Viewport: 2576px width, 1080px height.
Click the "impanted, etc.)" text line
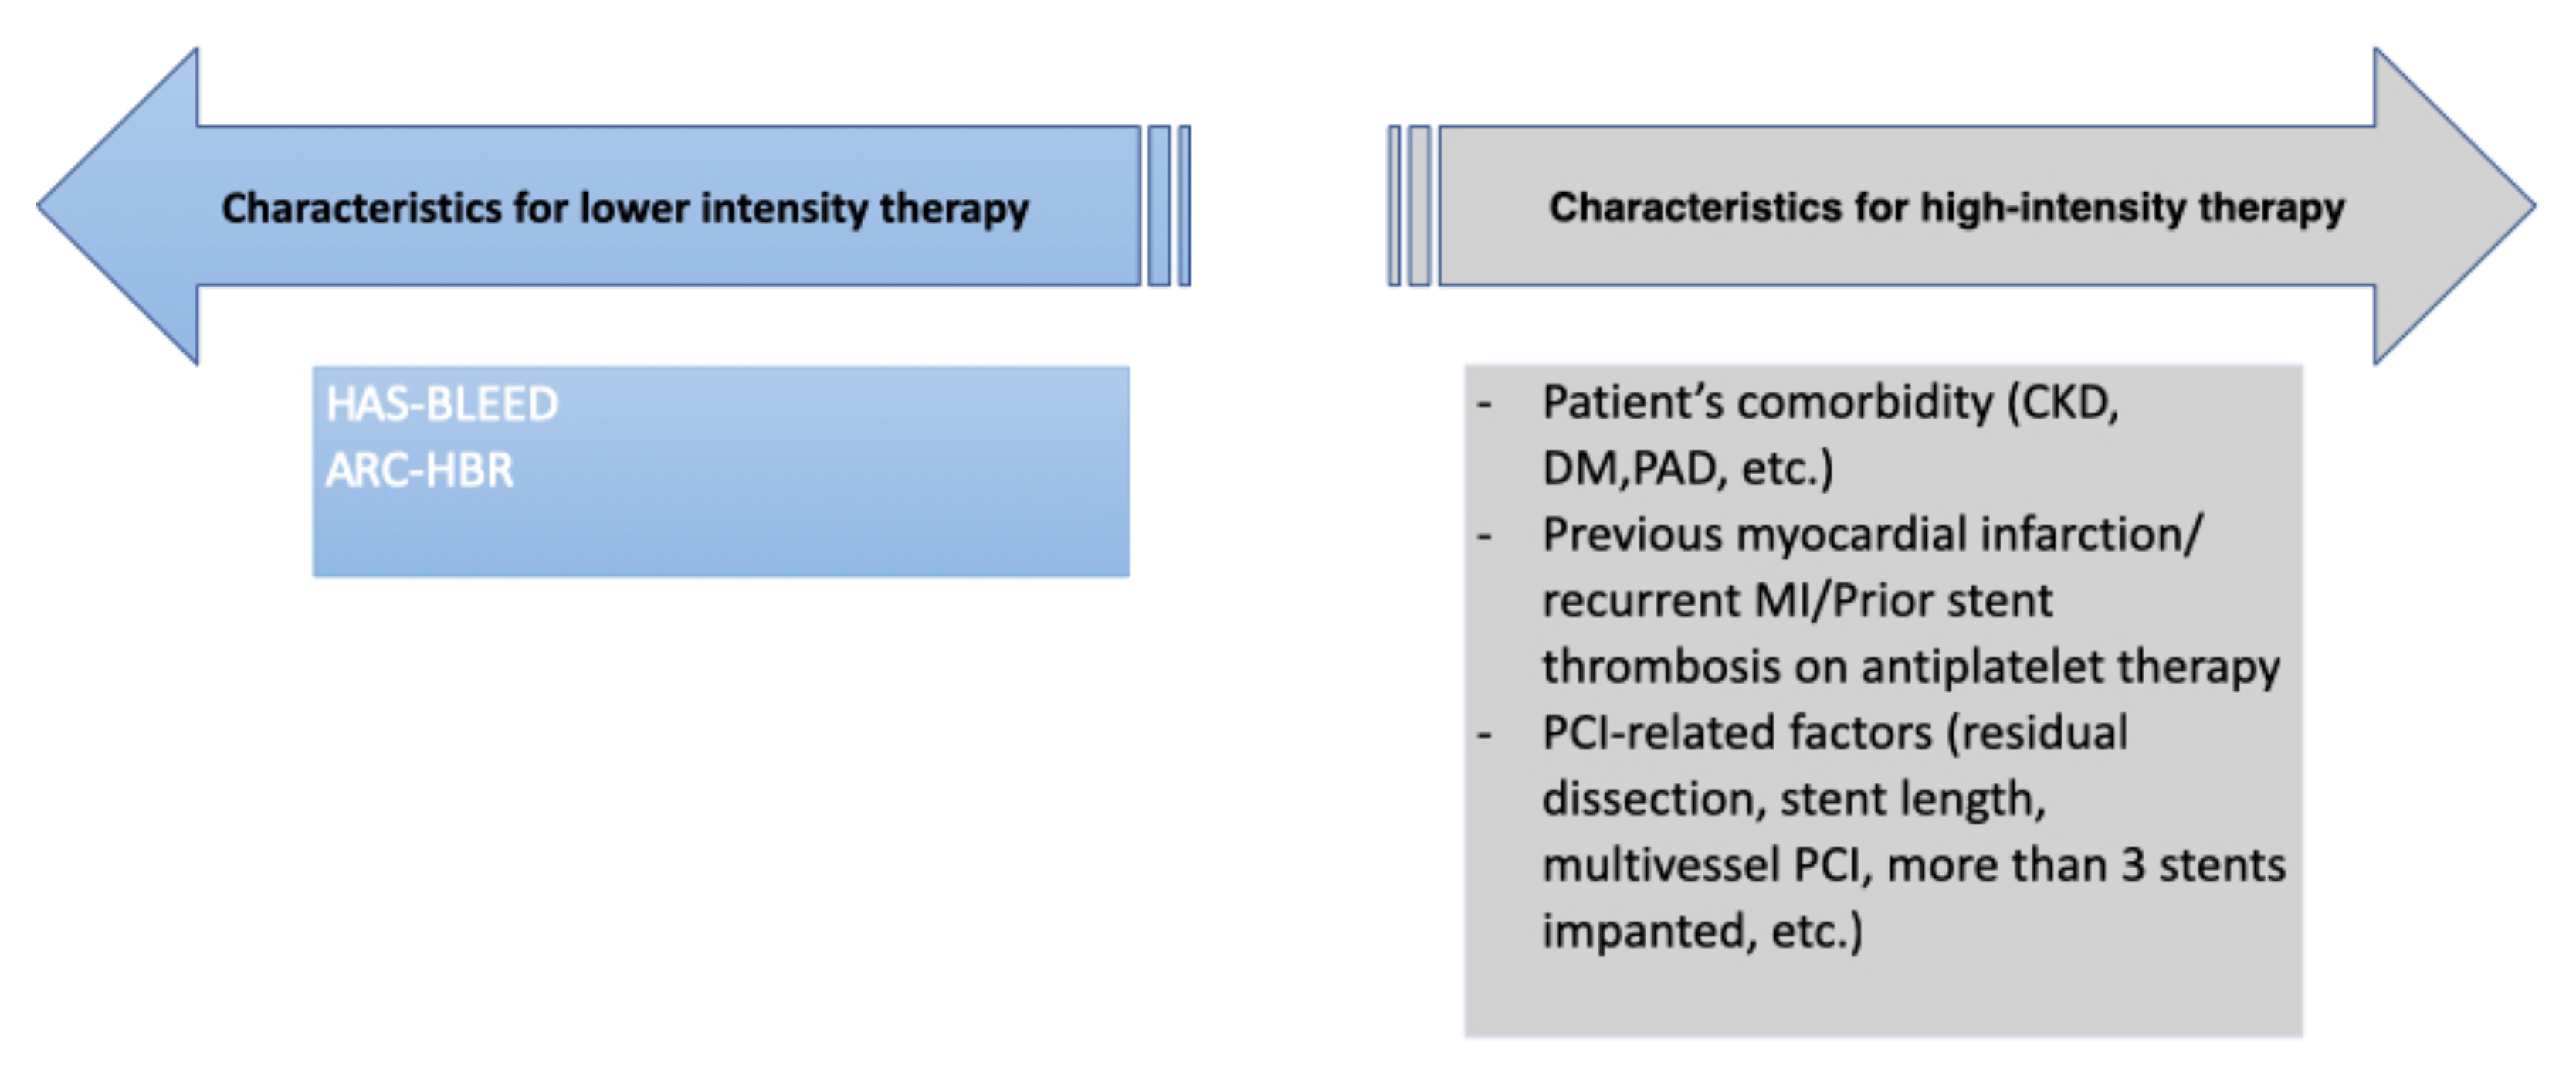[x=1702, y=931]
